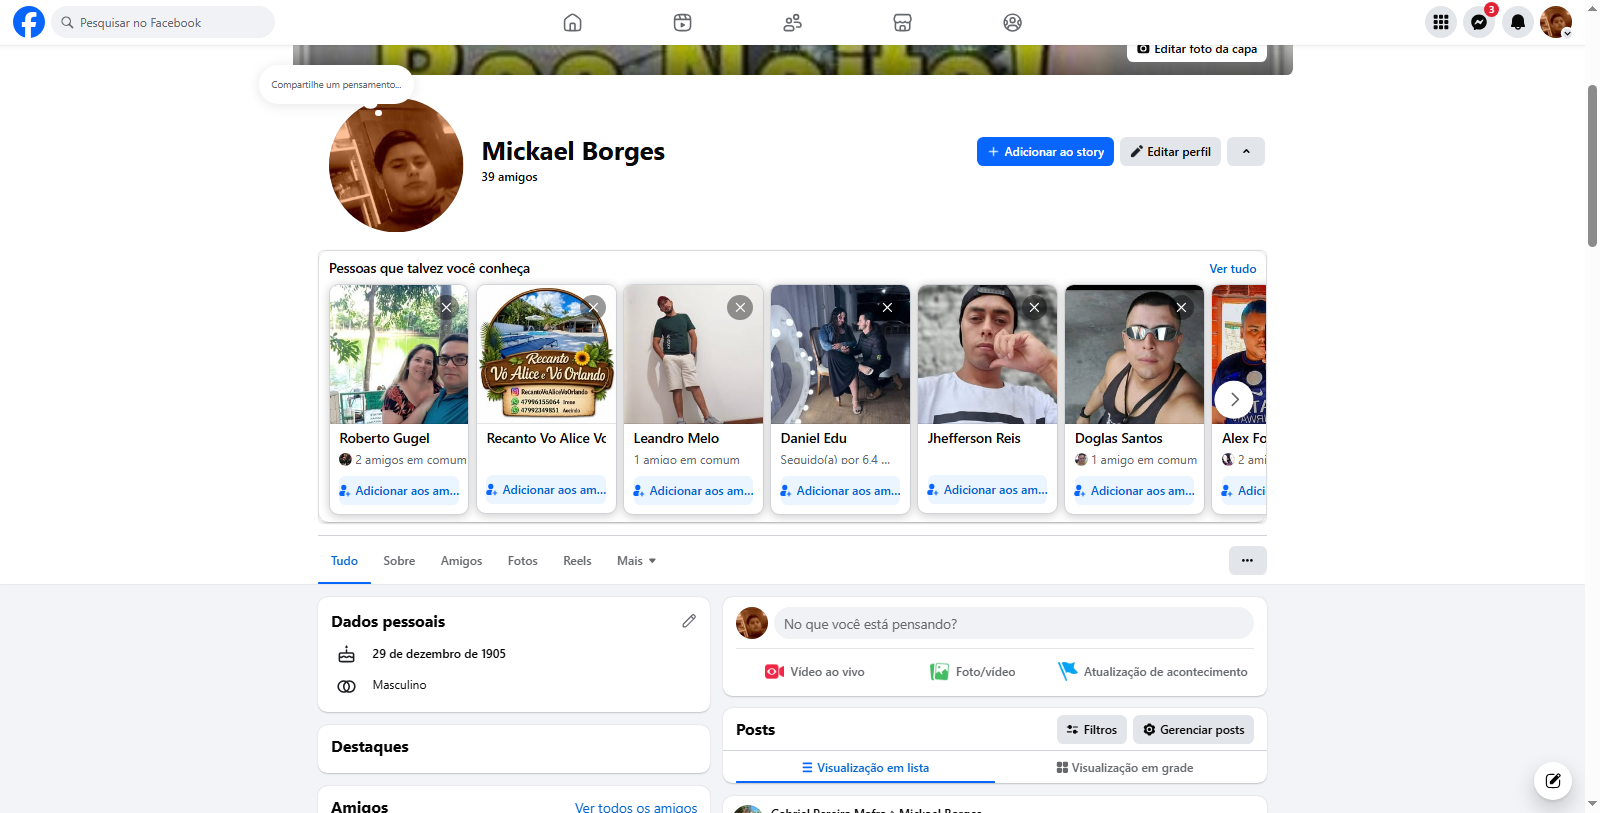1600x813 pixels.
Task: Dismiss Daniel Edu suggestion
Action: pos(887,307)
